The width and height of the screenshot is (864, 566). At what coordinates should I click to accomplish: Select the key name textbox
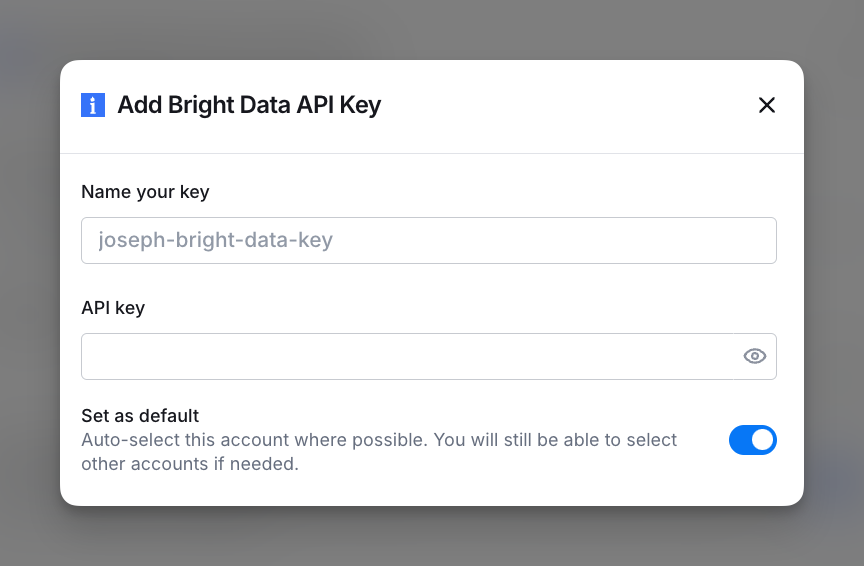[428, 240]
